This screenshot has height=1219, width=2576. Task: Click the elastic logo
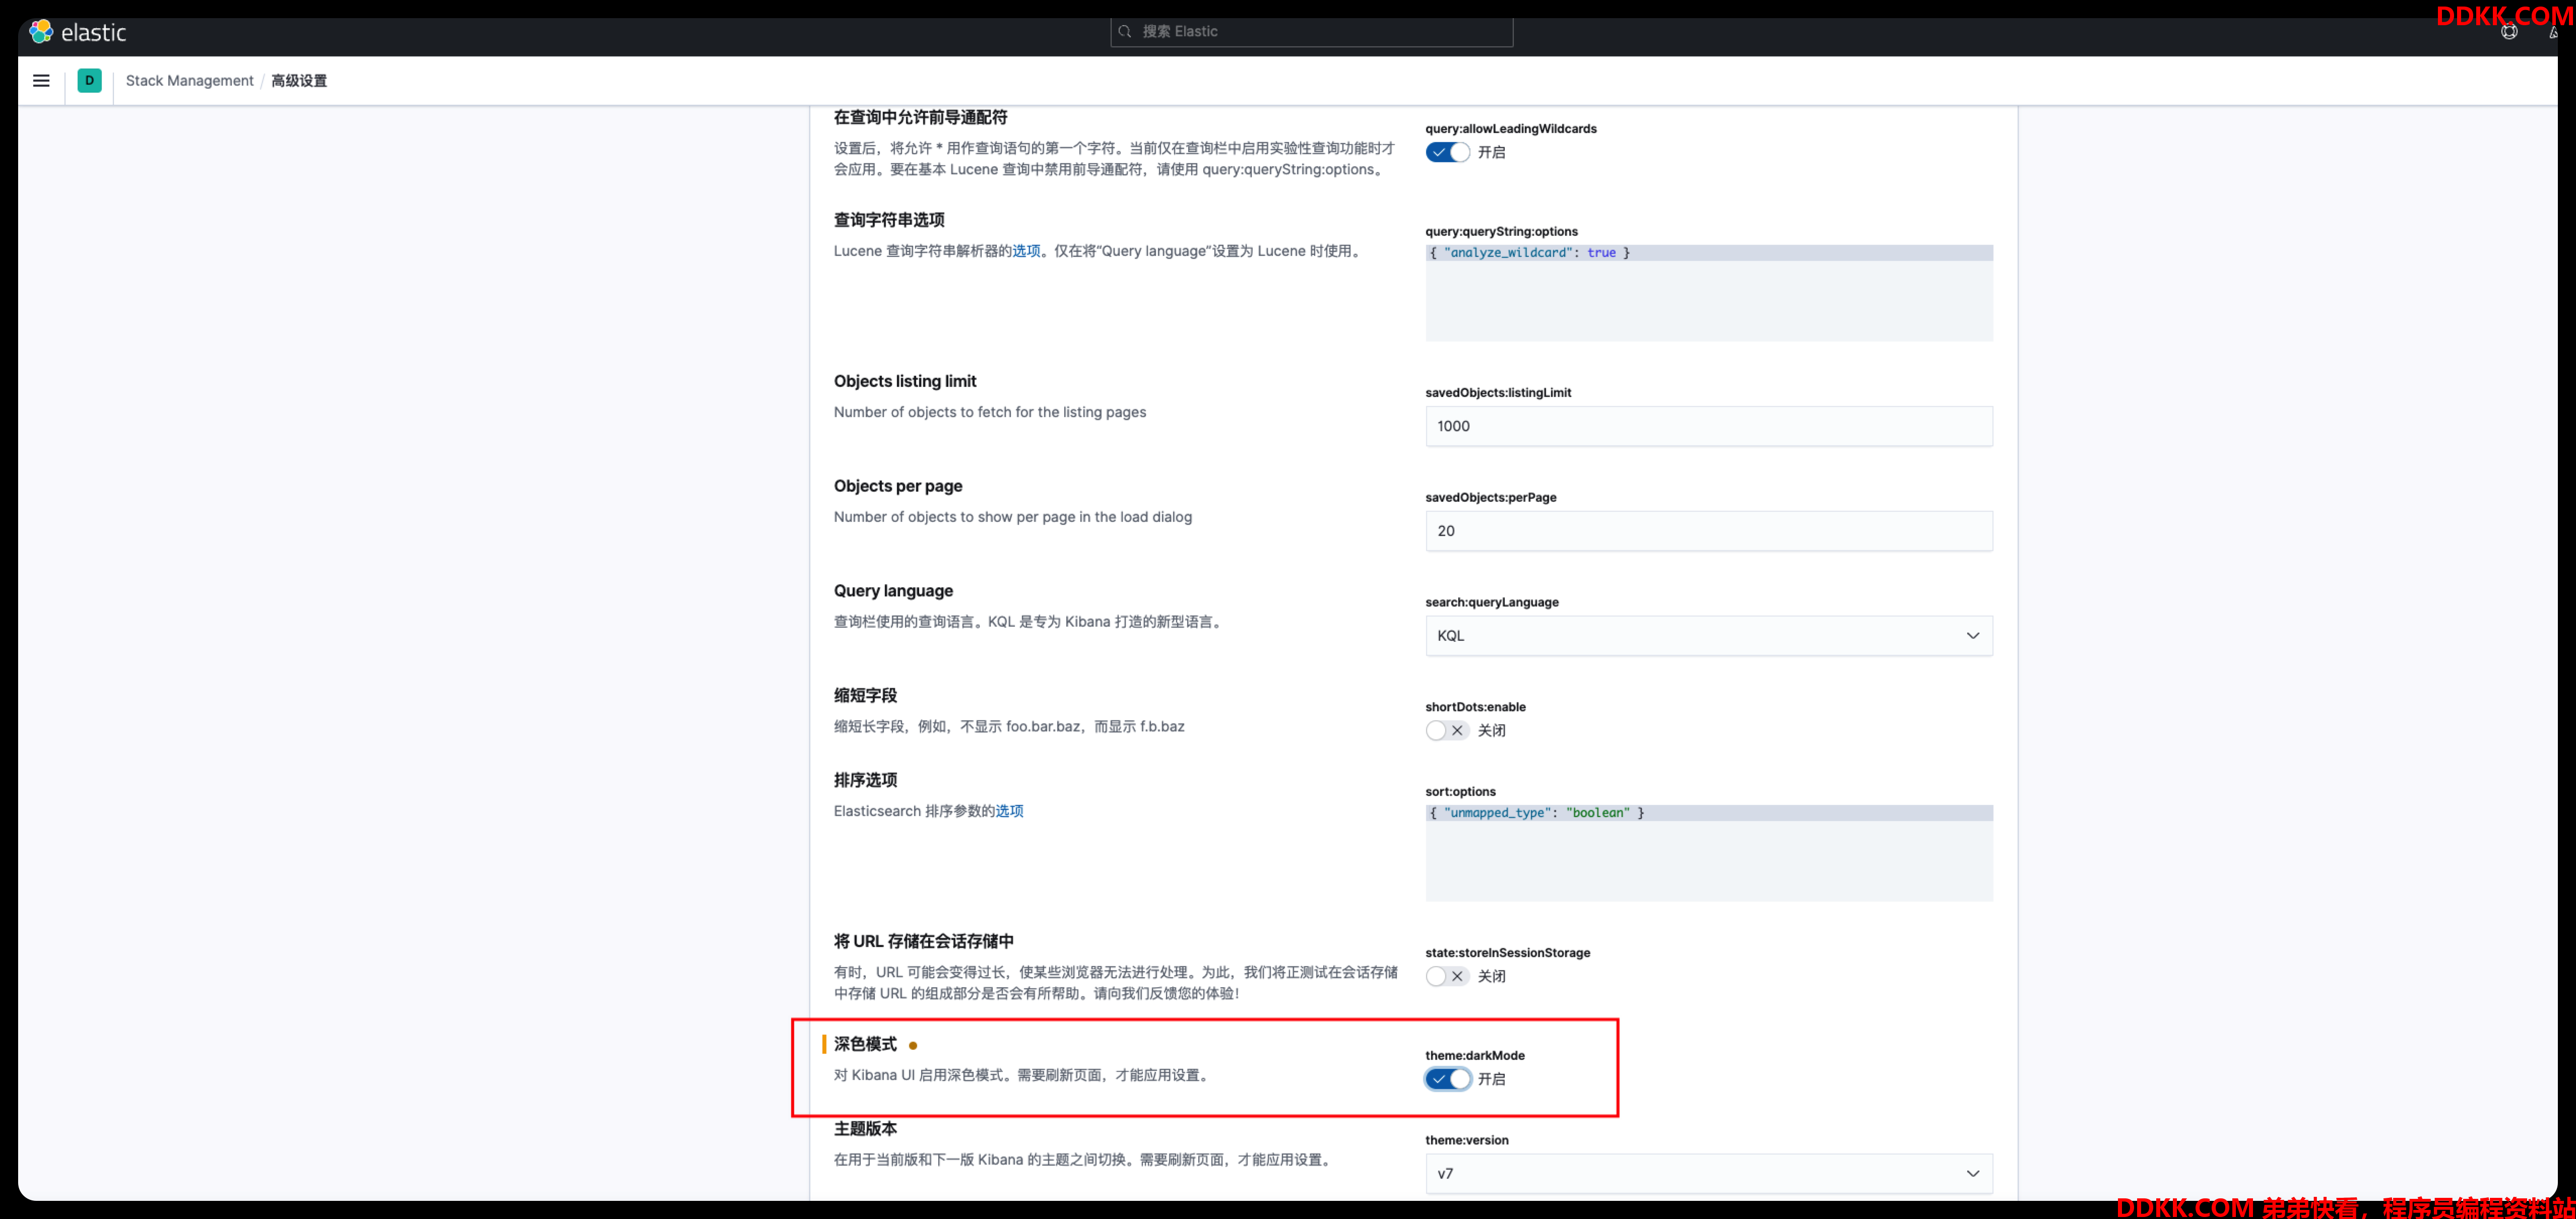point(78,32)
